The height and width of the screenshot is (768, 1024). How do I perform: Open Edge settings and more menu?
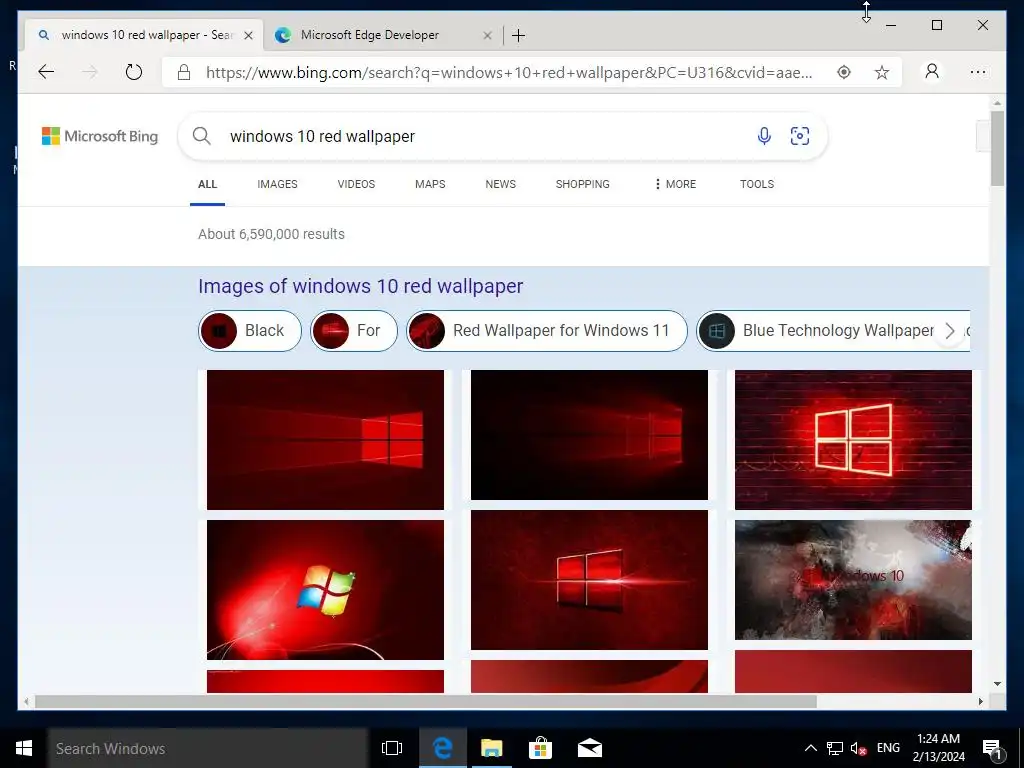click(x=978, y=72)
